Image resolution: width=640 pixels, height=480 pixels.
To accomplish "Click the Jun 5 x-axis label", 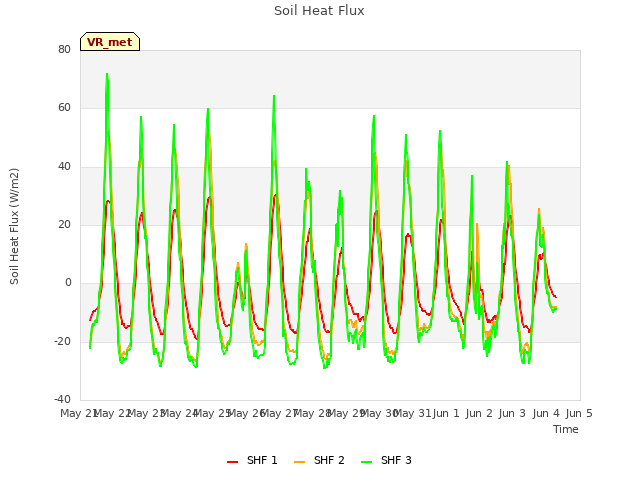I will tap(579, 413).
